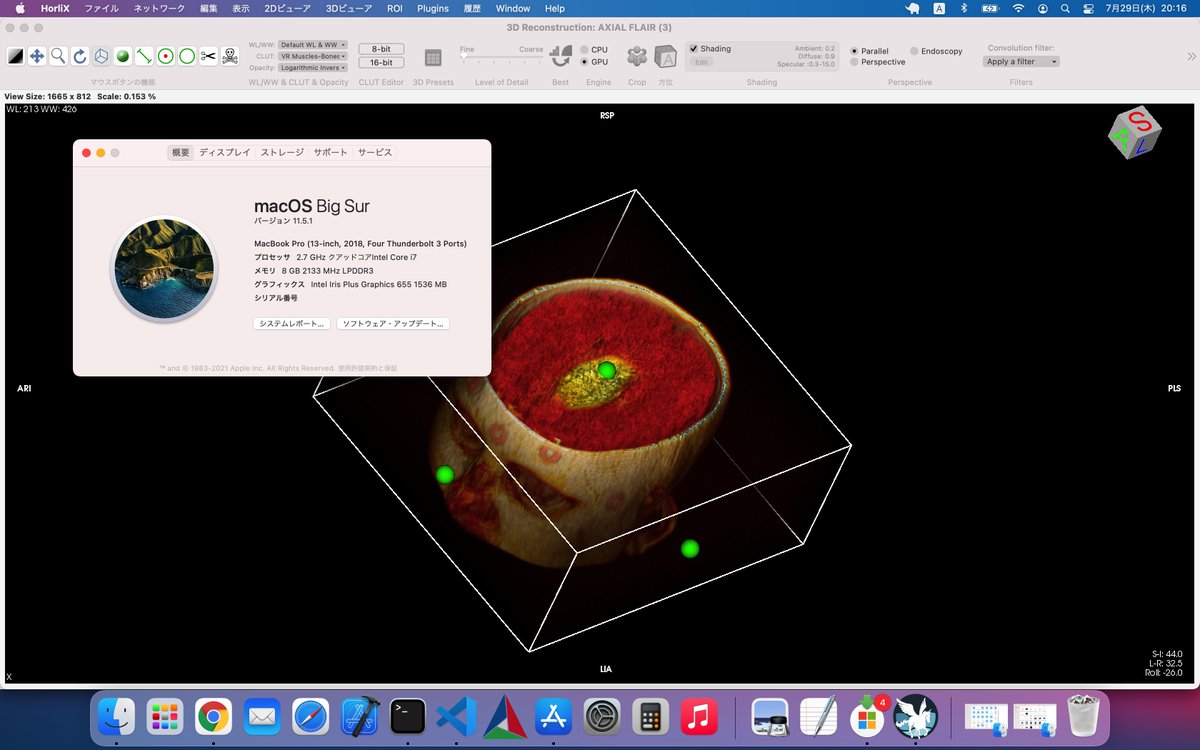This screenshot has width=1200, height=750.
Task: Open Xcode from the Dock
Action: click(359, 716)
